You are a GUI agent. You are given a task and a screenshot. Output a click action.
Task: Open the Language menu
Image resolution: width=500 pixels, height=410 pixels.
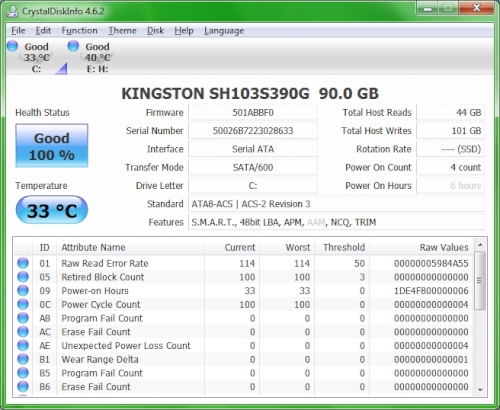[x=224, y=31]
